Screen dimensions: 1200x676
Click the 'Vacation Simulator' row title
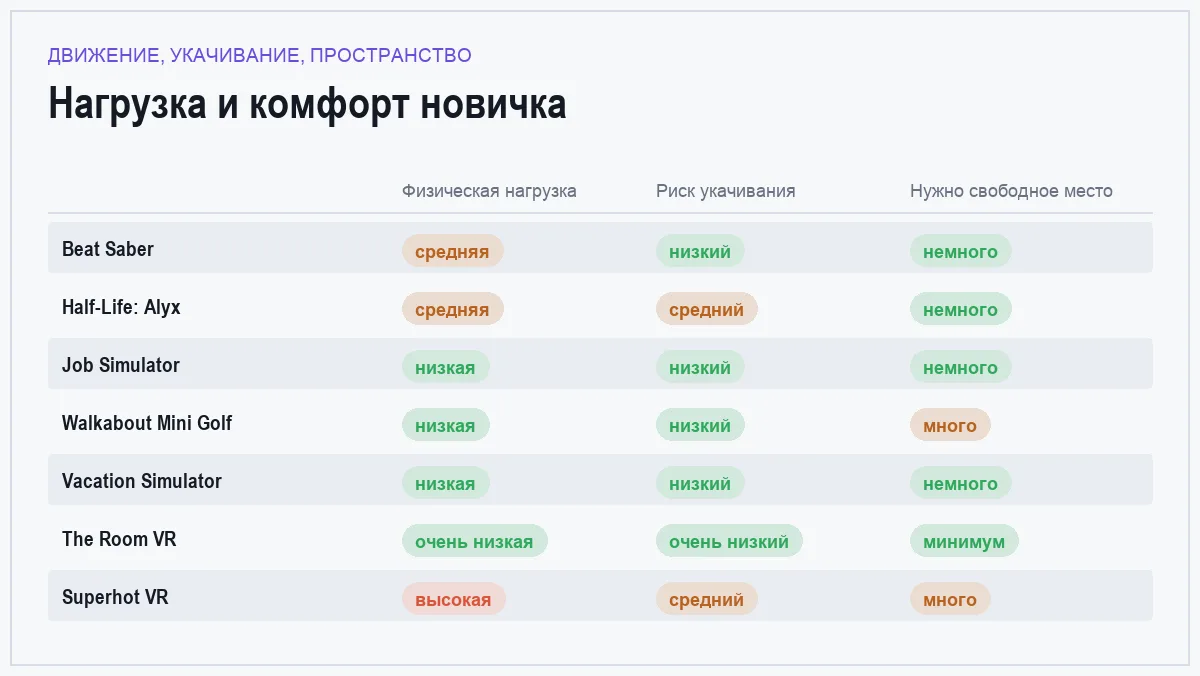pyautogui.click(x=142, y=481)
